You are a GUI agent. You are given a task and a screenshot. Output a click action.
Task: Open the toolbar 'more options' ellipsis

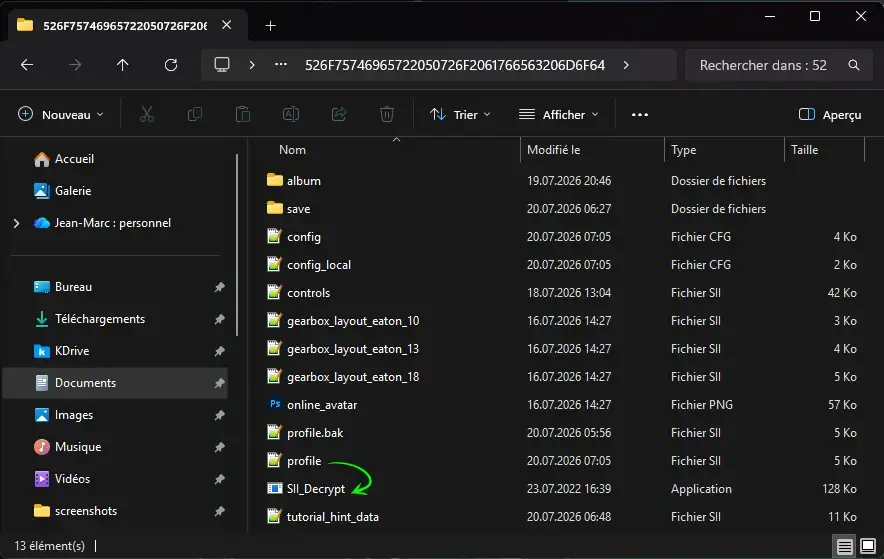point(640,114)
